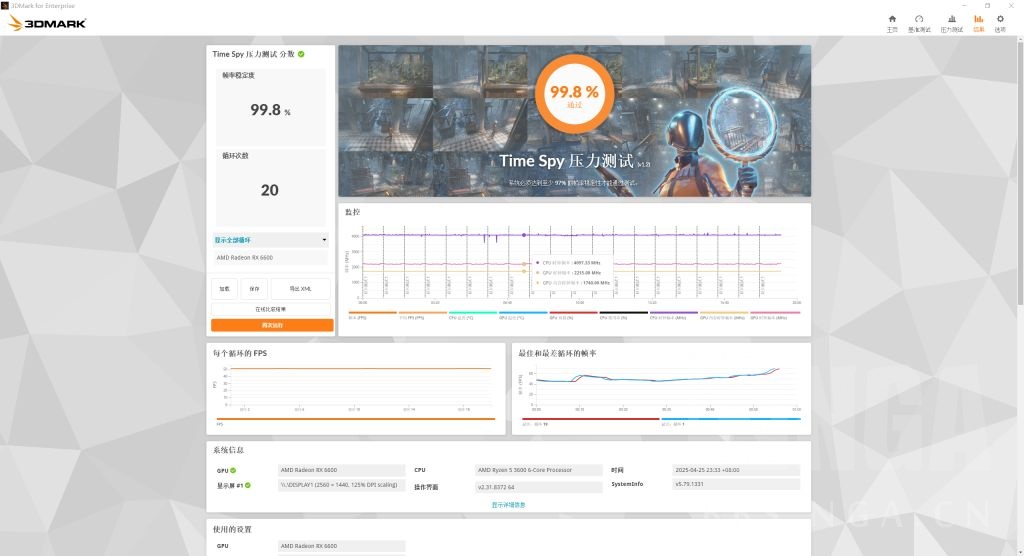Viewport: 1024px width, 556px height.
Task: Click the orange run again button
Action: point(272,325)
